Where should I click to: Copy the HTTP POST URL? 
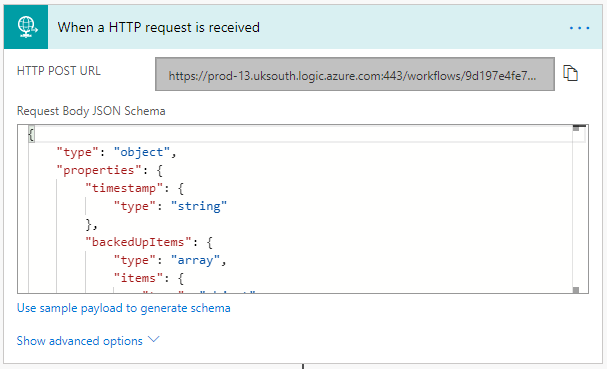[x=570, y=73]
